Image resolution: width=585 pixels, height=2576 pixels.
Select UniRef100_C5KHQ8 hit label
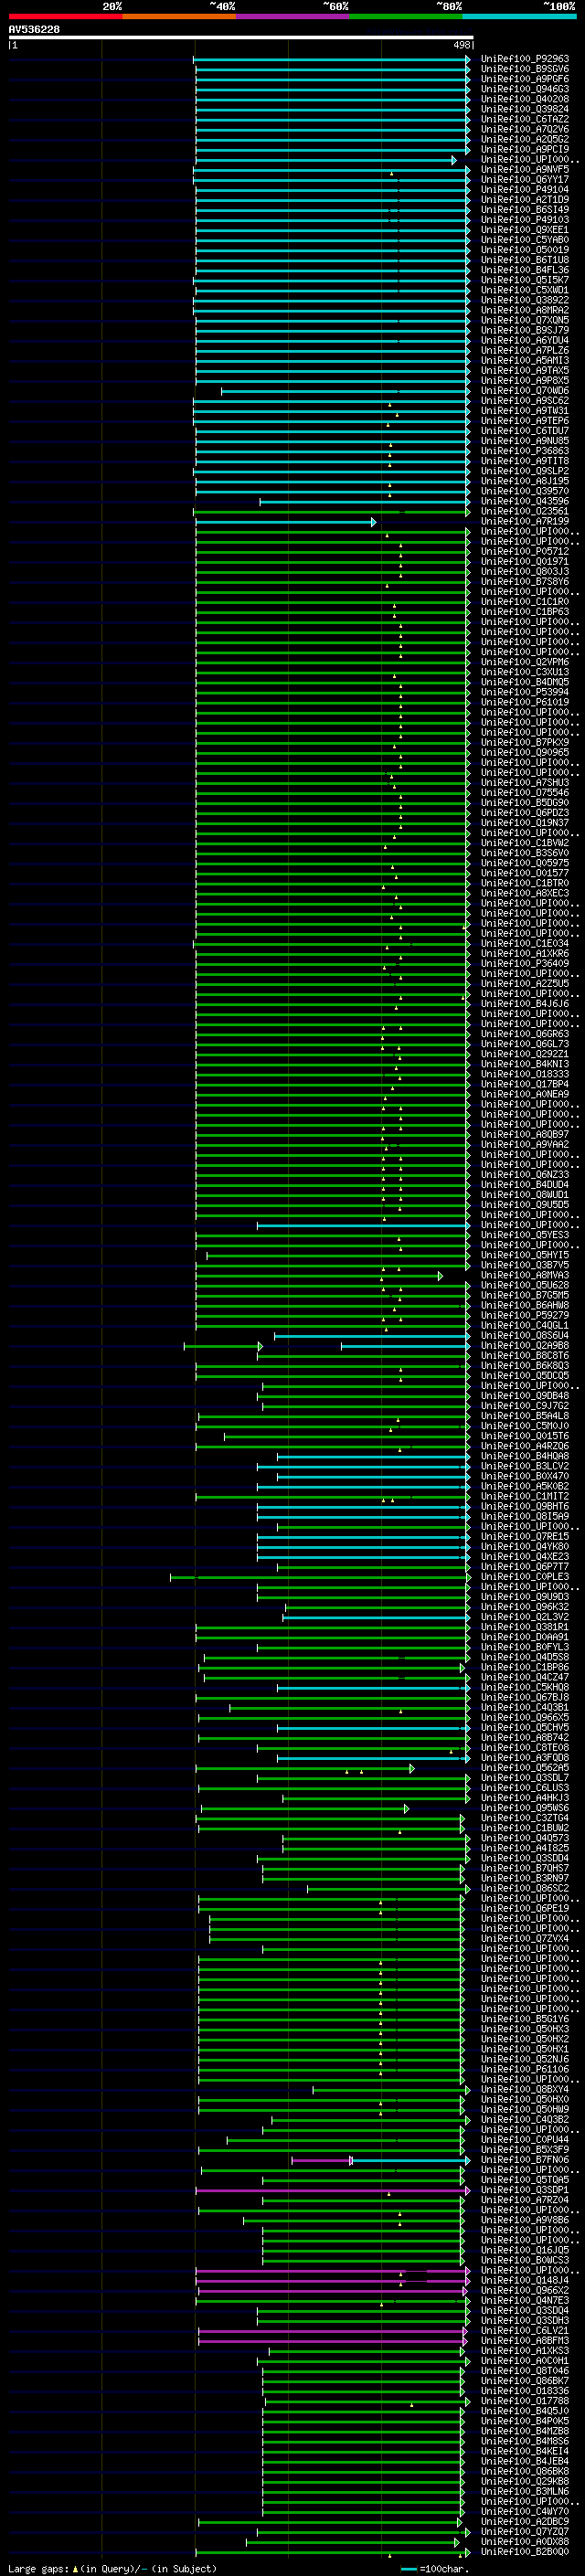[x=524, y=1687]
